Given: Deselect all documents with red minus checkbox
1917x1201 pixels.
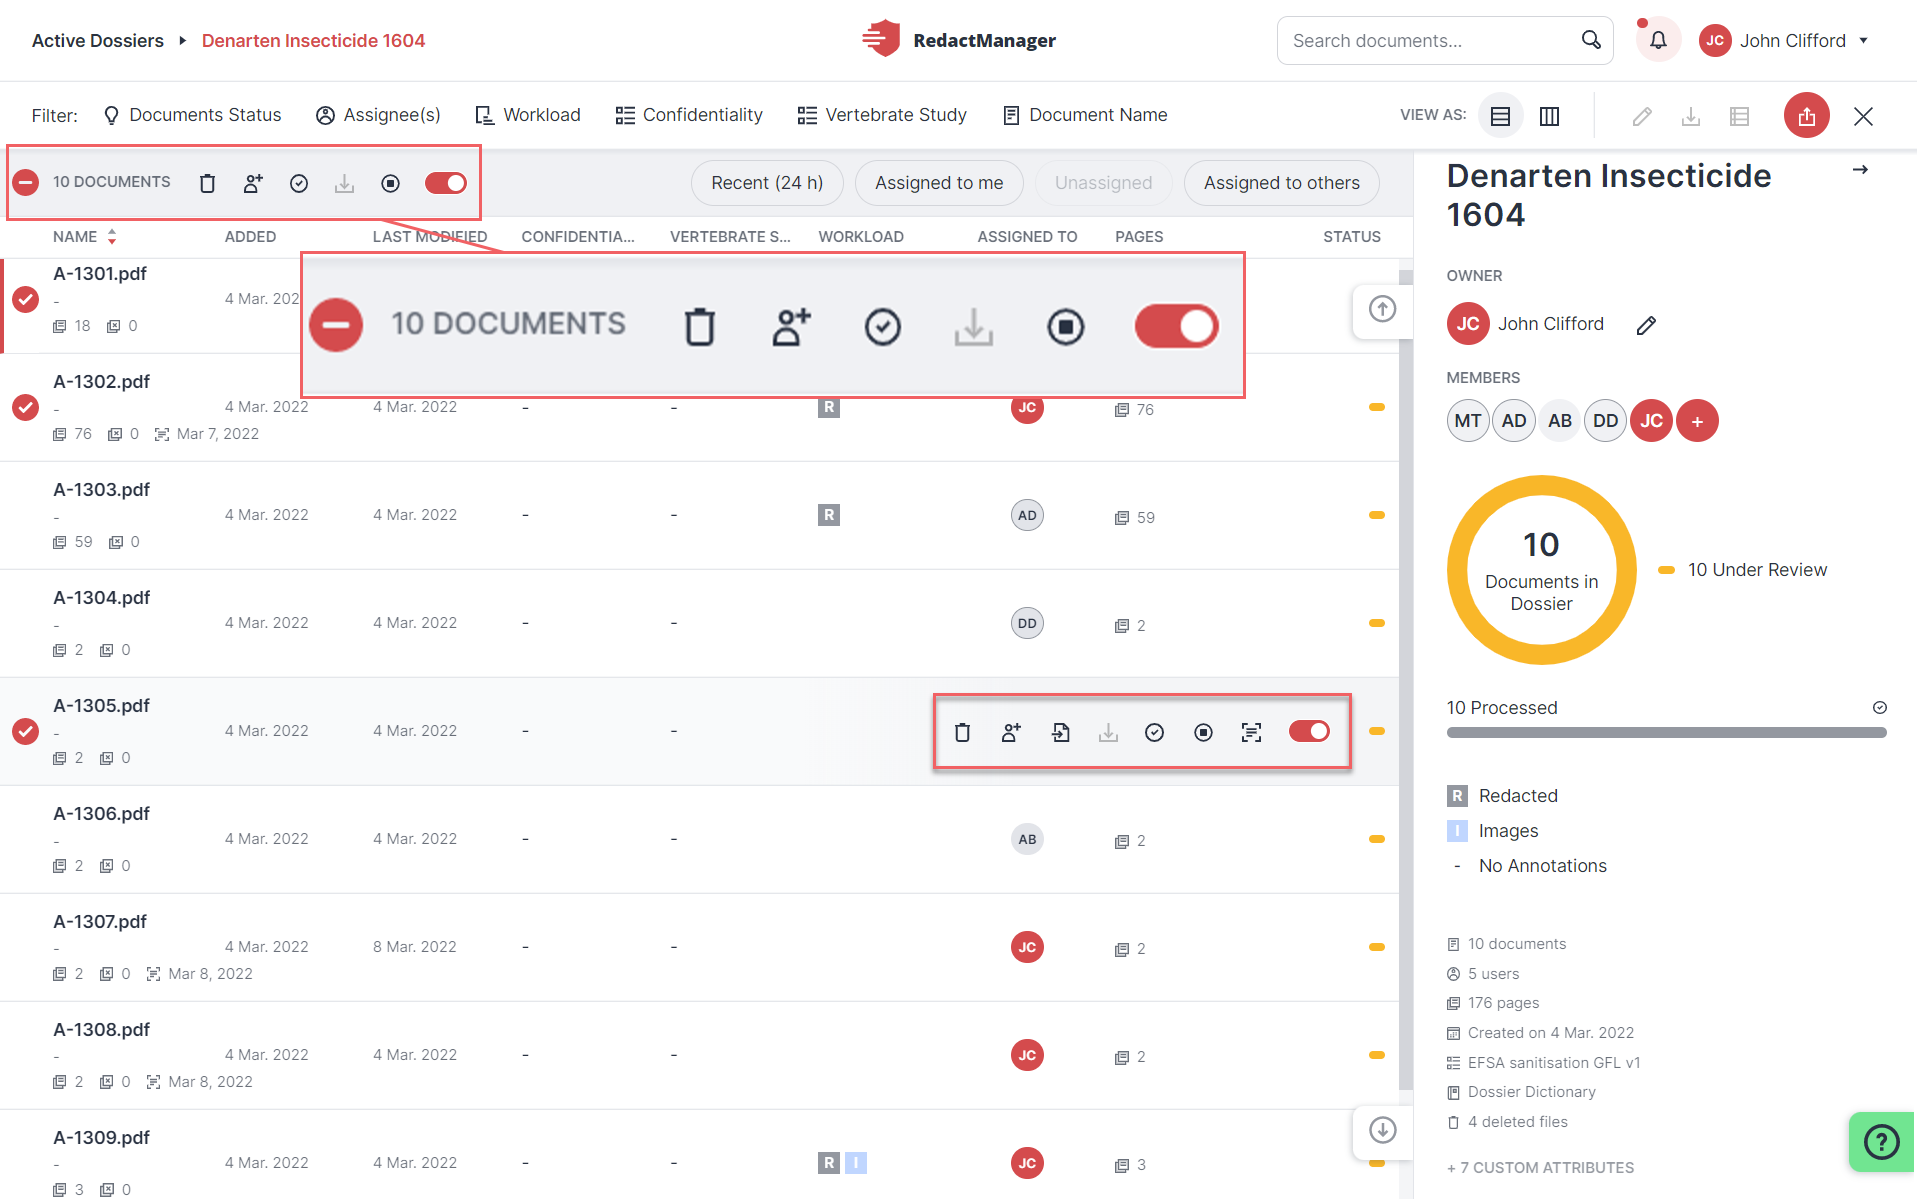Looking at the screenshot, I should (26, 182).
